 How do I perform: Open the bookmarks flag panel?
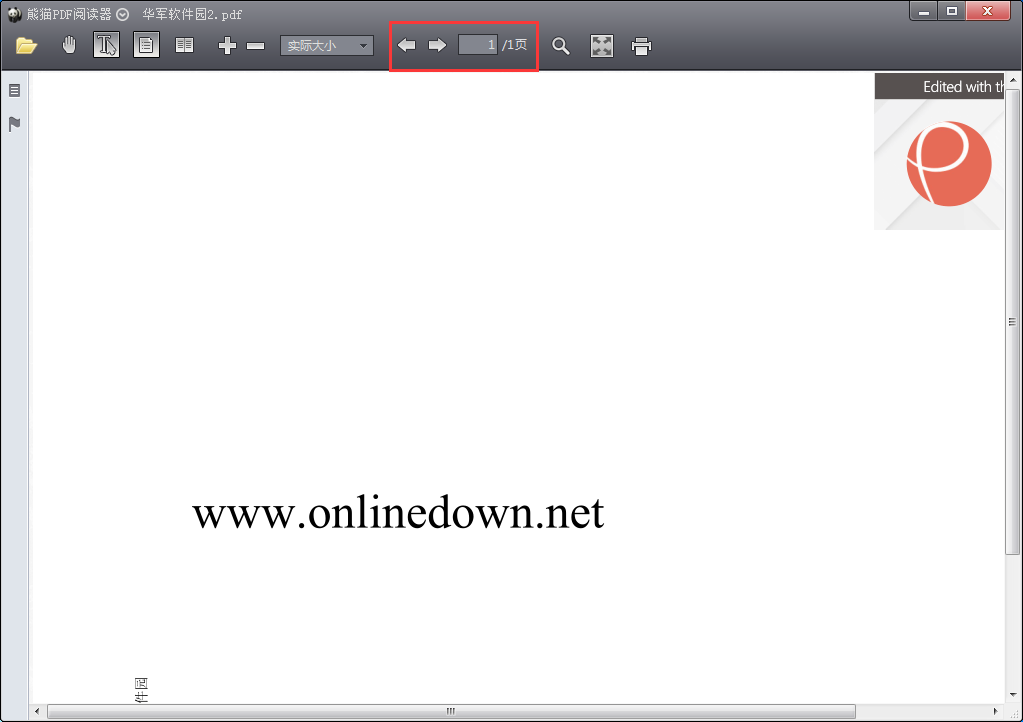pos(14,124)
